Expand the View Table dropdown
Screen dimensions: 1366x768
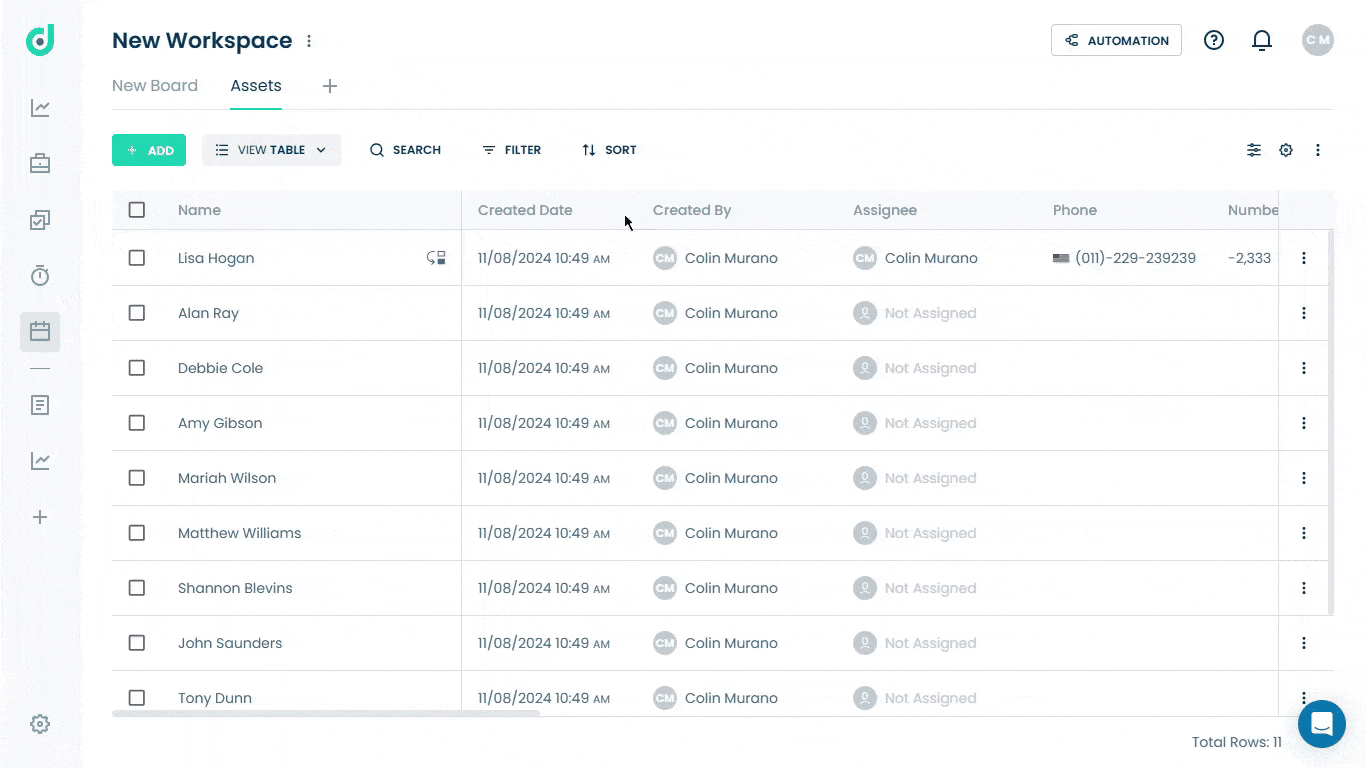271,150
